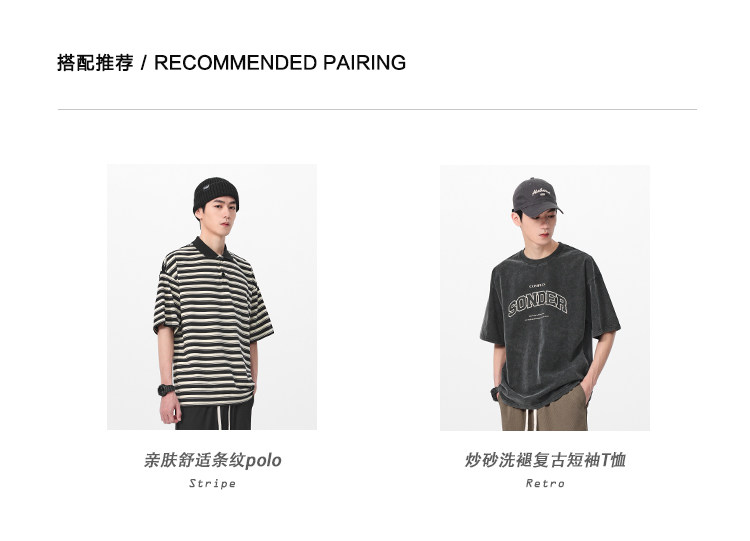Click the gray baseball cap on the right model
Image resolution: width=750 pixels, height=541 pixels.
click(537, 197)
